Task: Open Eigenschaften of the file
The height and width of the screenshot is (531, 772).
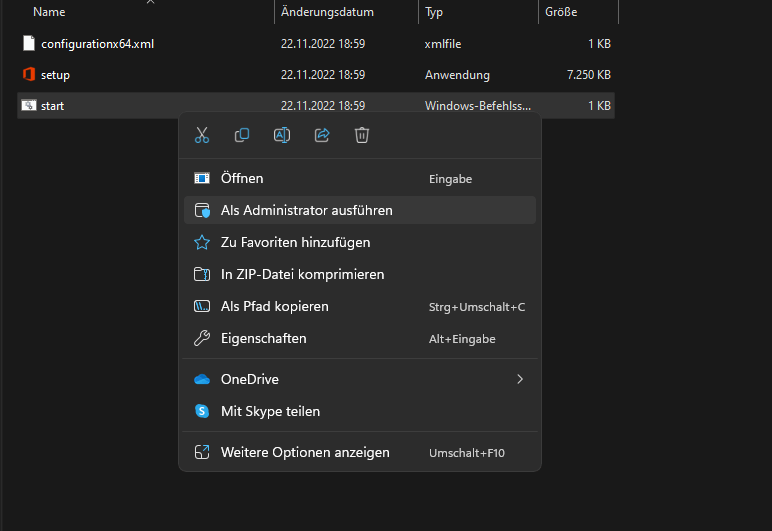Action: point(263,339)
